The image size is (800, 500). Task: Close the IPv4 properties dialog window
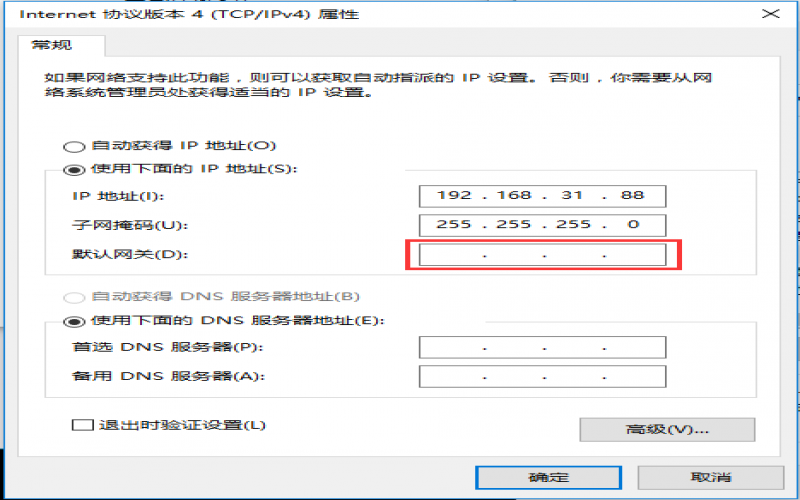[770, 14]
